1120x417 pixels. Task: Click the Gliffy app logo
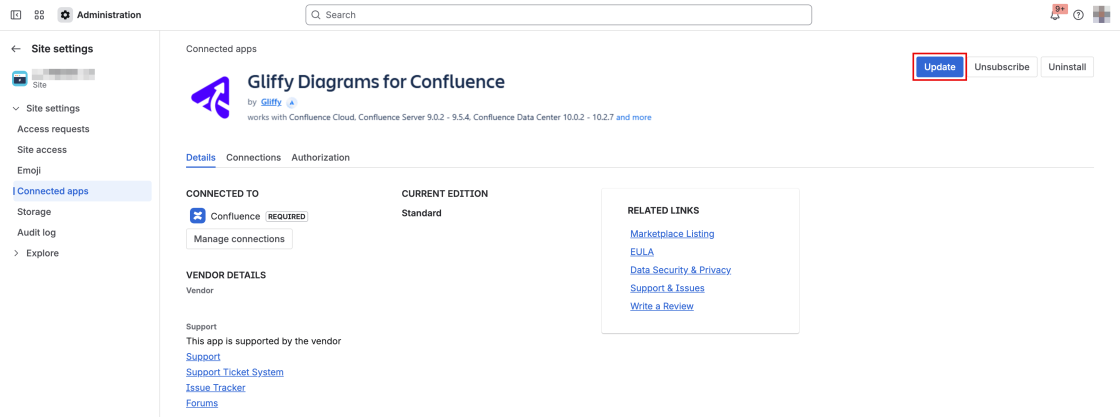coord(211,97)
